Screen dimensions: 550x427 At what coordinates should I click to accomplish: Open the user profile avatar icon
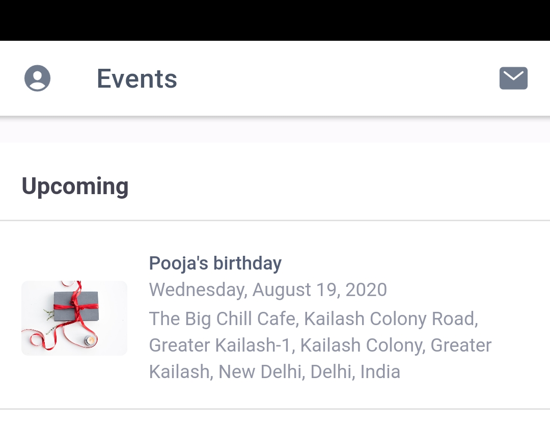(37, 78)
